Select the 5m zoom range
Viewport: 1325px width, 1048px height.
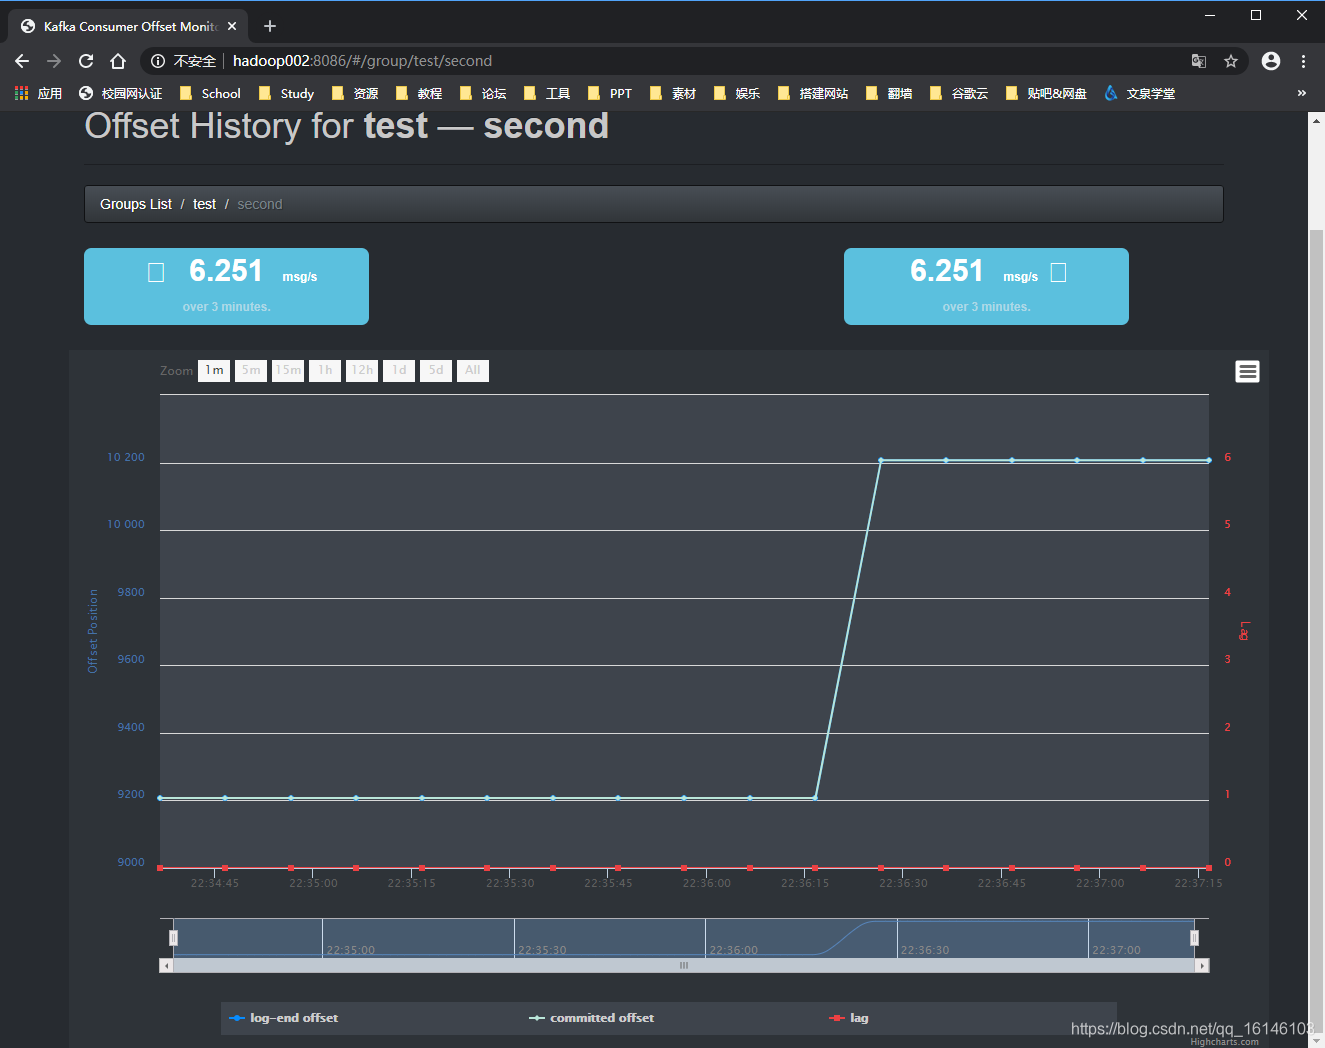pyautogui.click(x=251, y=371)
